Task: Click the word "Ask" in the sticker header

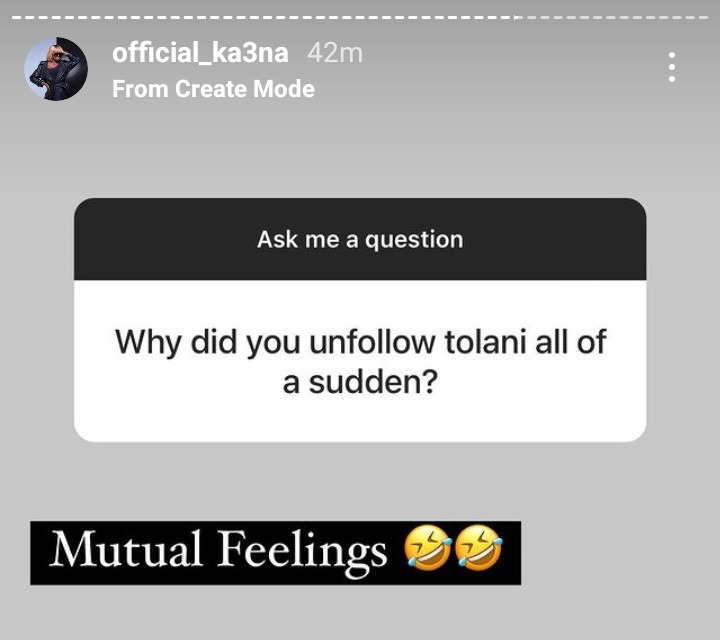Action: click(x=276, y=240)
